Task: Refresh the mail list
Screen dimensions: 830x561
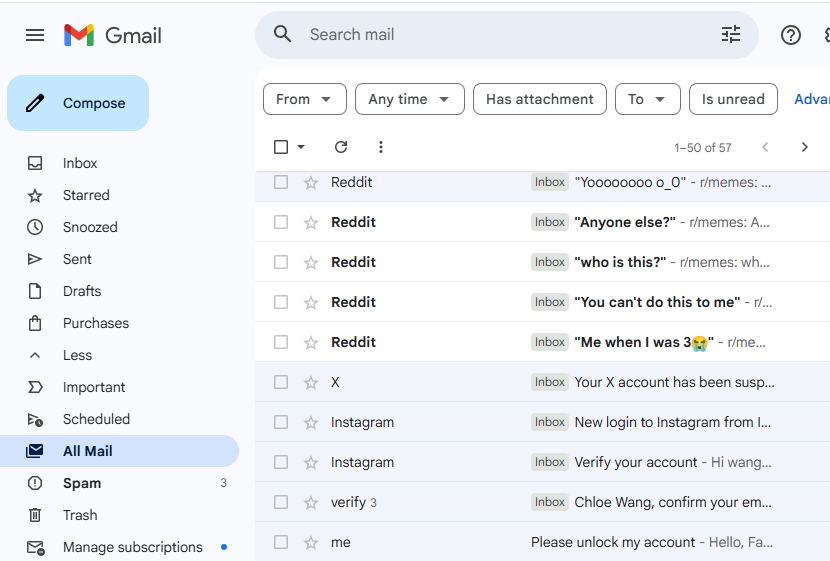Action: coord(341,147)
